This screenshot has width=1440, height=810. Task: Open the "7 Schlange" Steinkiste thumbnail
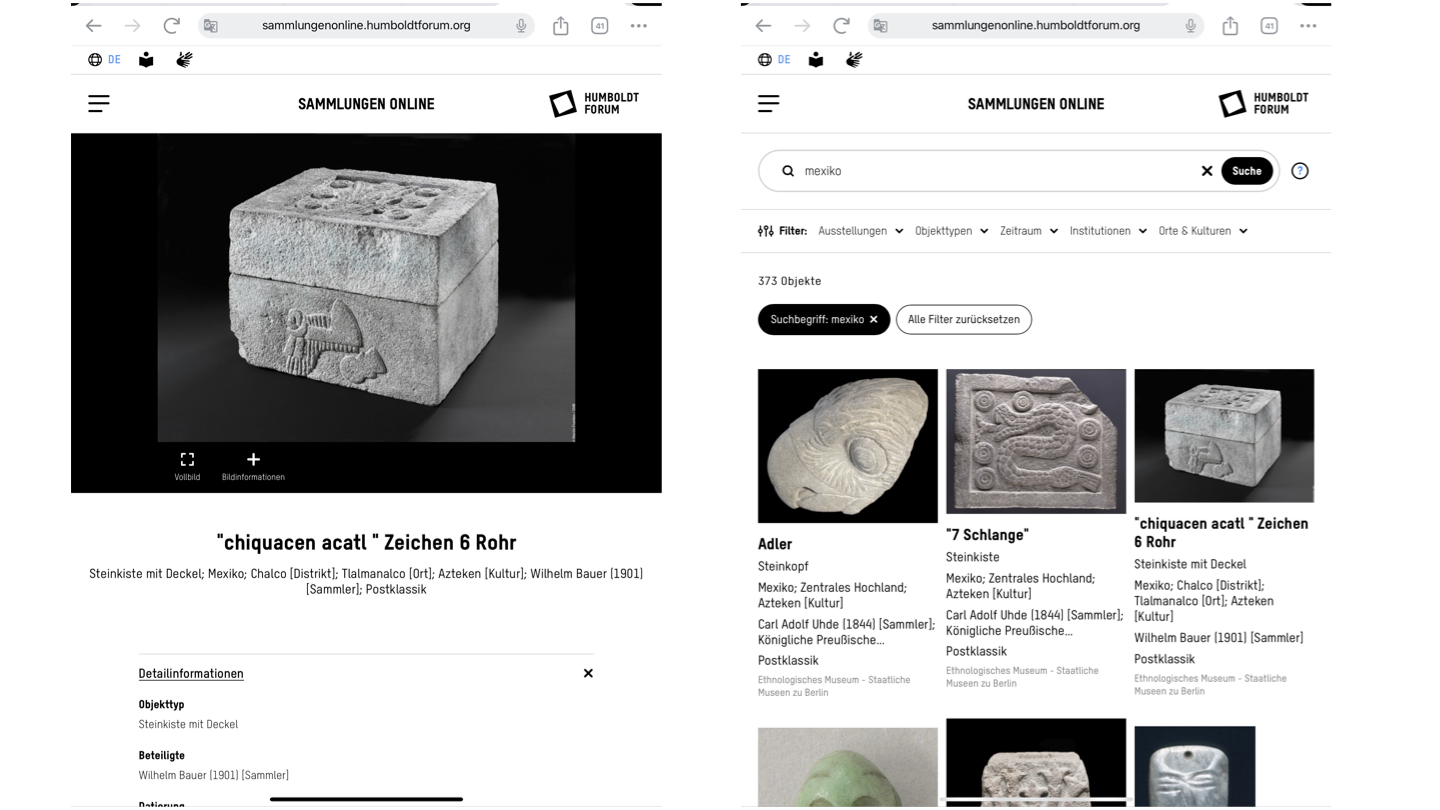tap(1036, 441)
